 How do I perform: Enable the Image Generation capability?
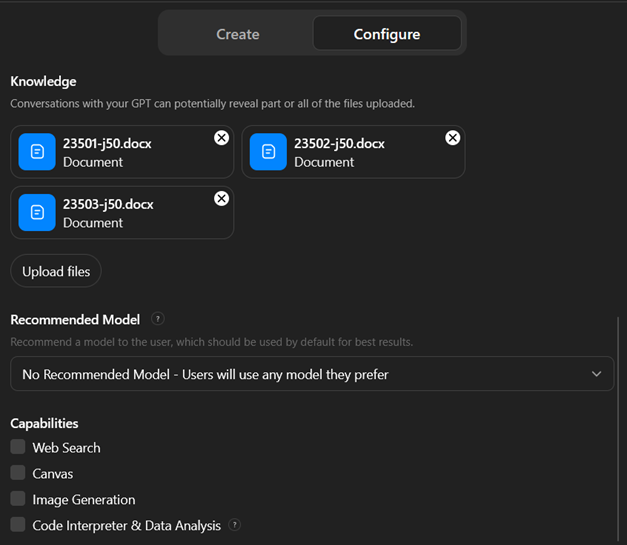(18, 499)
